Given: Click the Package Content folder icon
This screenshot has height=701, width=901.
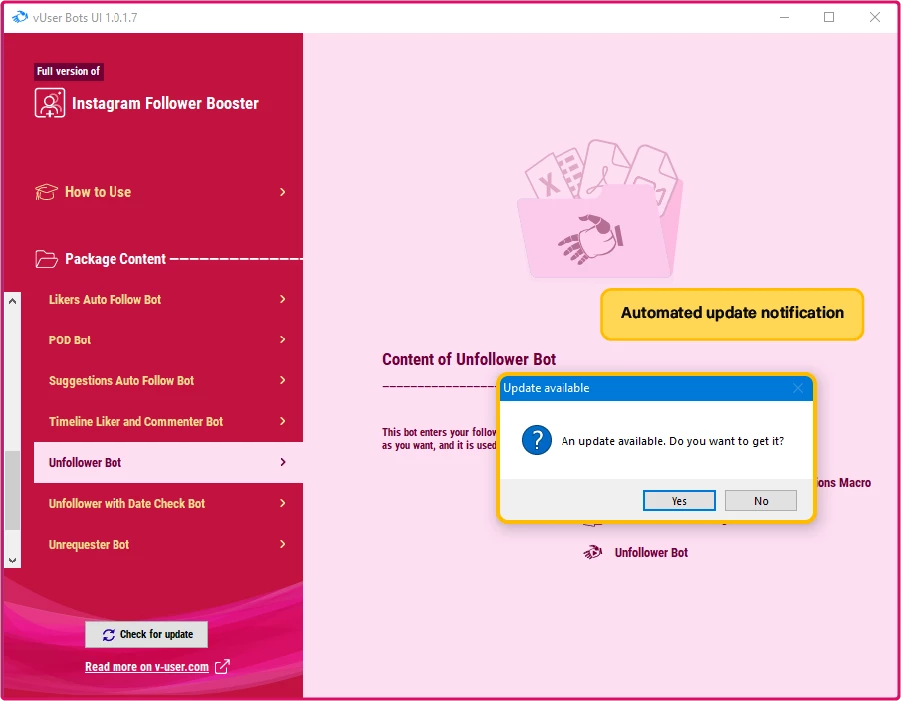Looking at the screenshot, I should 47,259.
